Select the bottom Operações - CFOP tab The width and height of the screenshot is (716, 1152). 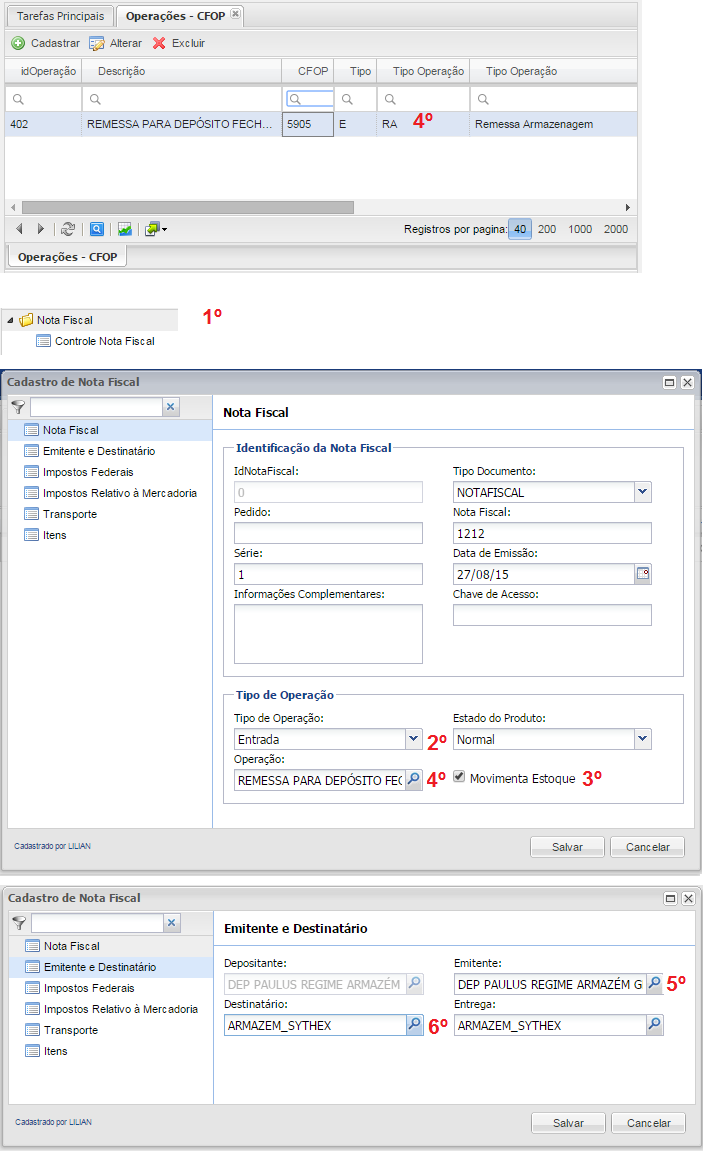(68, 257)
